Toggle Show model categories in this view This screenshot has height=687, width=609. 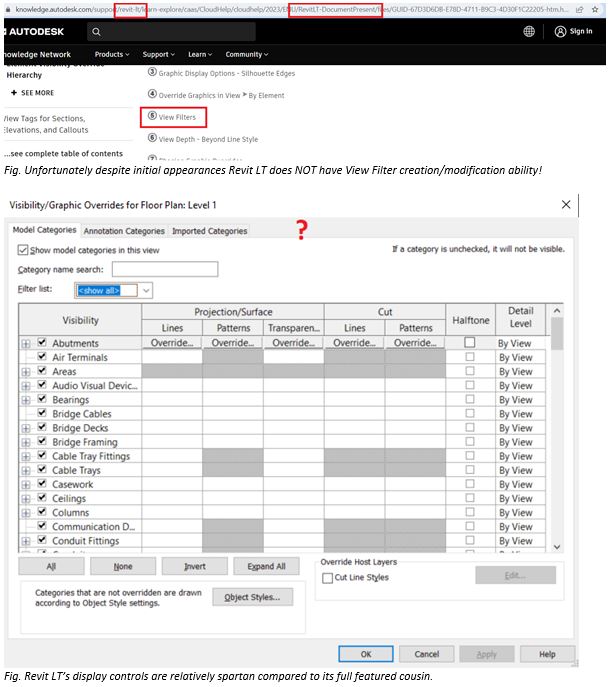click(x=23, y=250)
